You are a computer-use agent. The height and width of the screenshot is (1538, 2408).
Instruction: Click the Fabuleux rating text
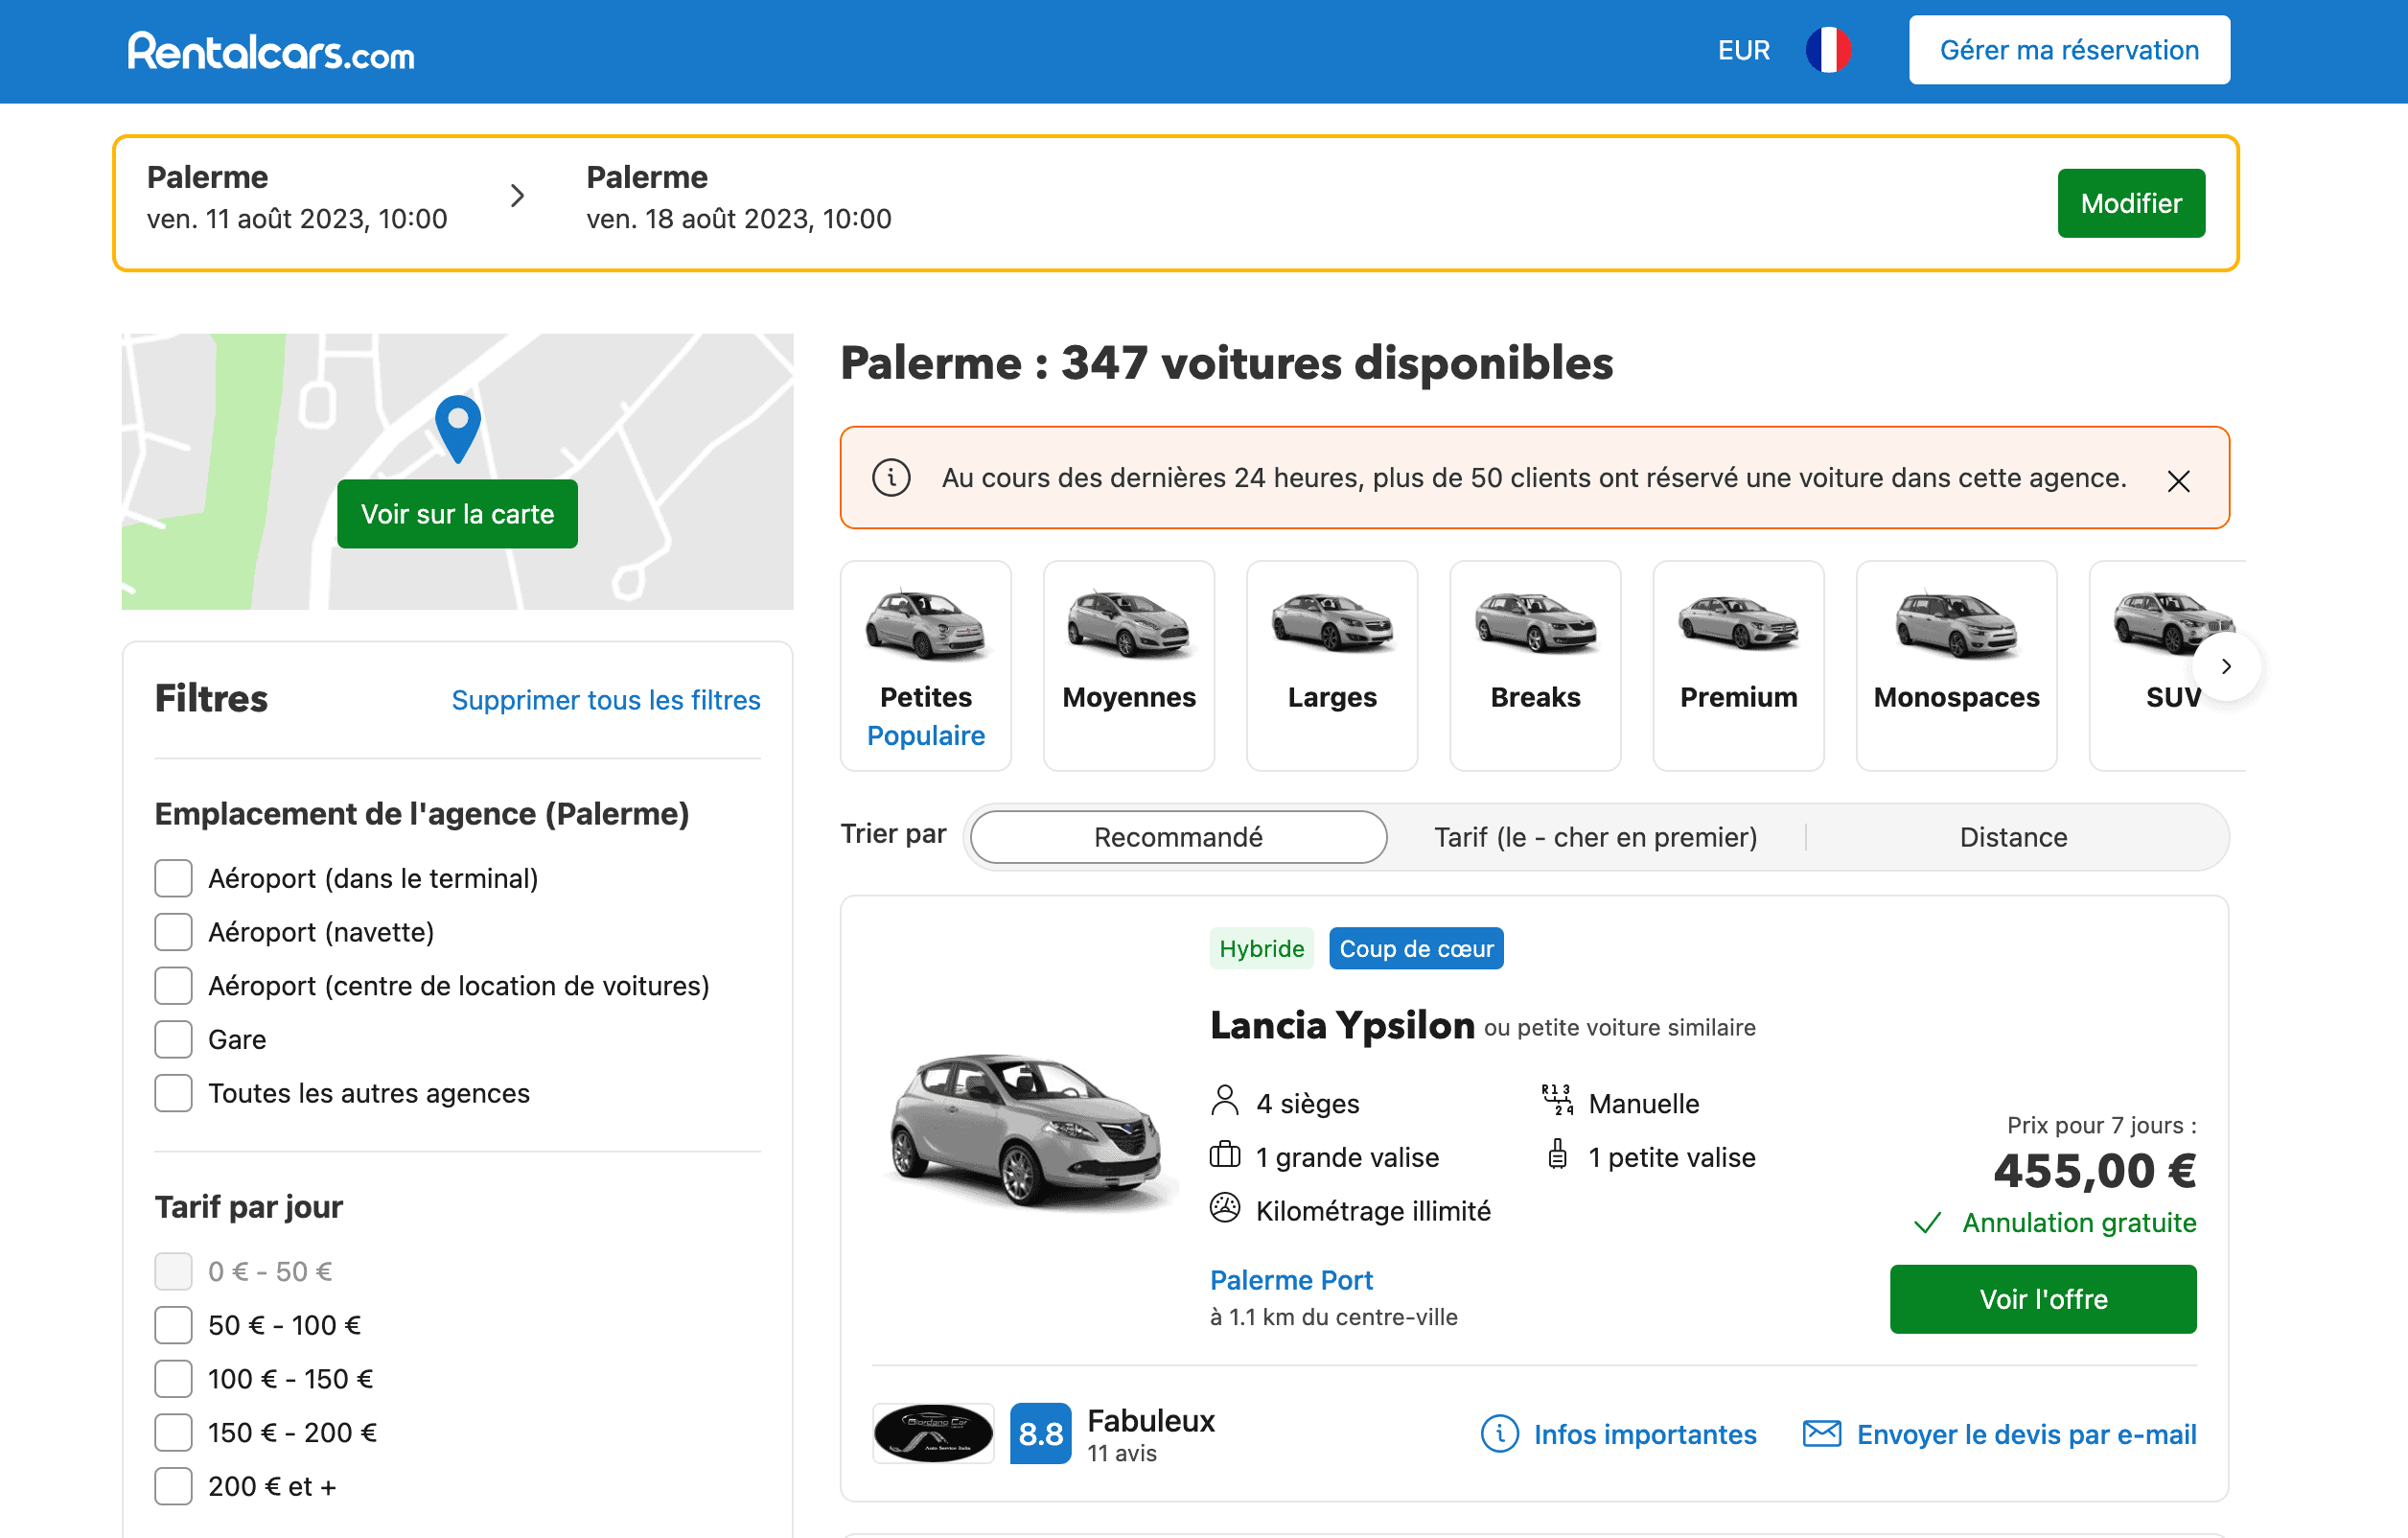[1151, 1420]
